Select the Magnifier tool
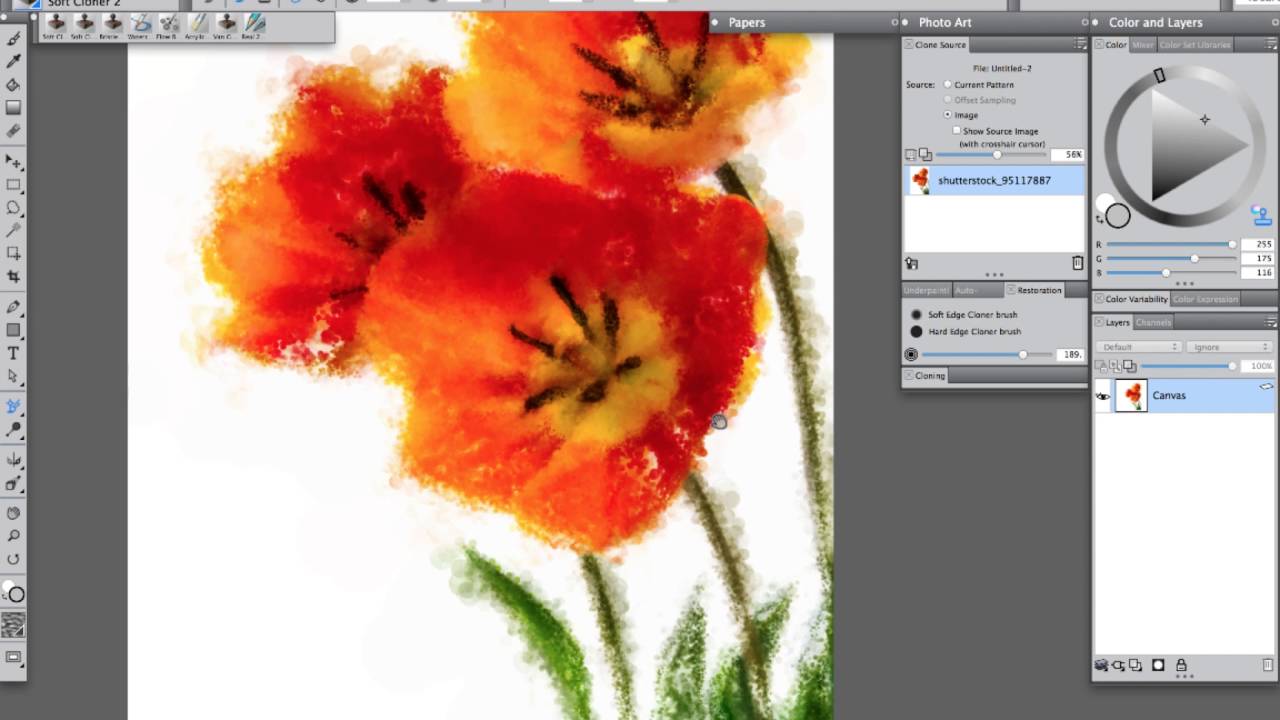The height and width of the screenshot is (720, 1280). (x=14, y=536)
